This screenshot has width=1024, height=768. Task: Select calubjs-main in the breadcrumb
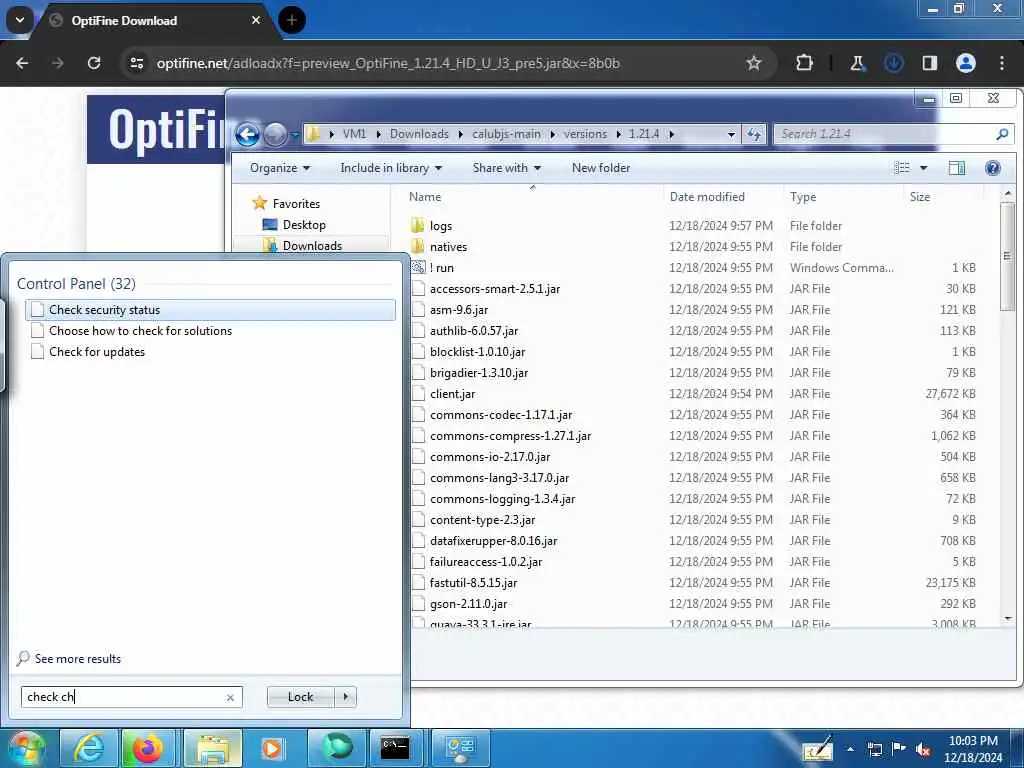coord(506,134)
